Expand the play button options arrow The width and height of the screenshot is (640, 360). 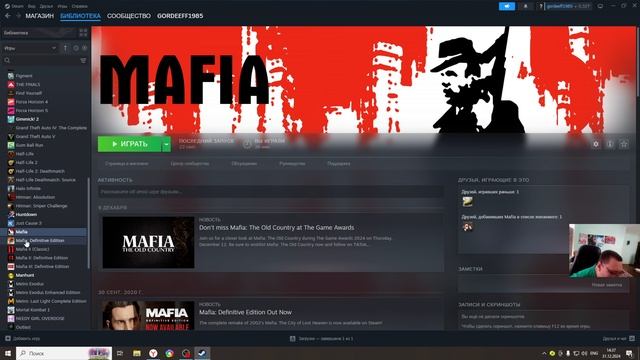click(166, 144)
